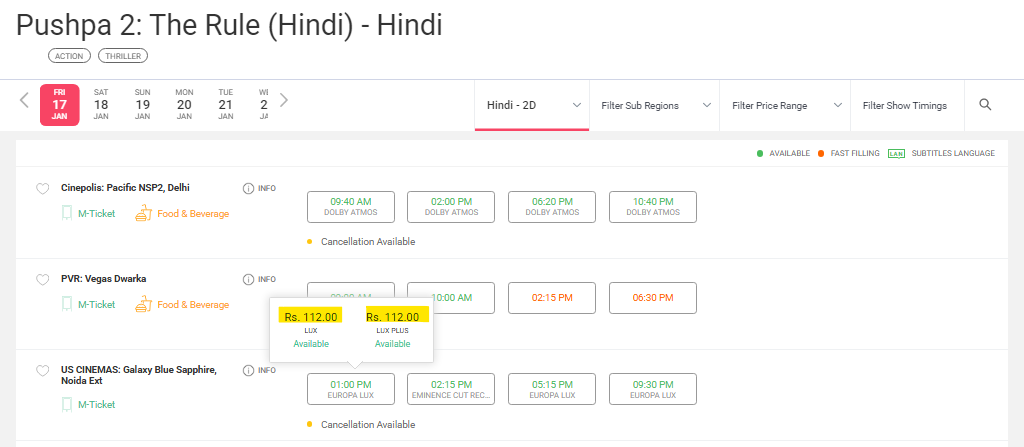Favorite Cinepolis Pacific NSP2 with heart icon
This screenshot has height=447, width=1024.
tap(42, 189)
